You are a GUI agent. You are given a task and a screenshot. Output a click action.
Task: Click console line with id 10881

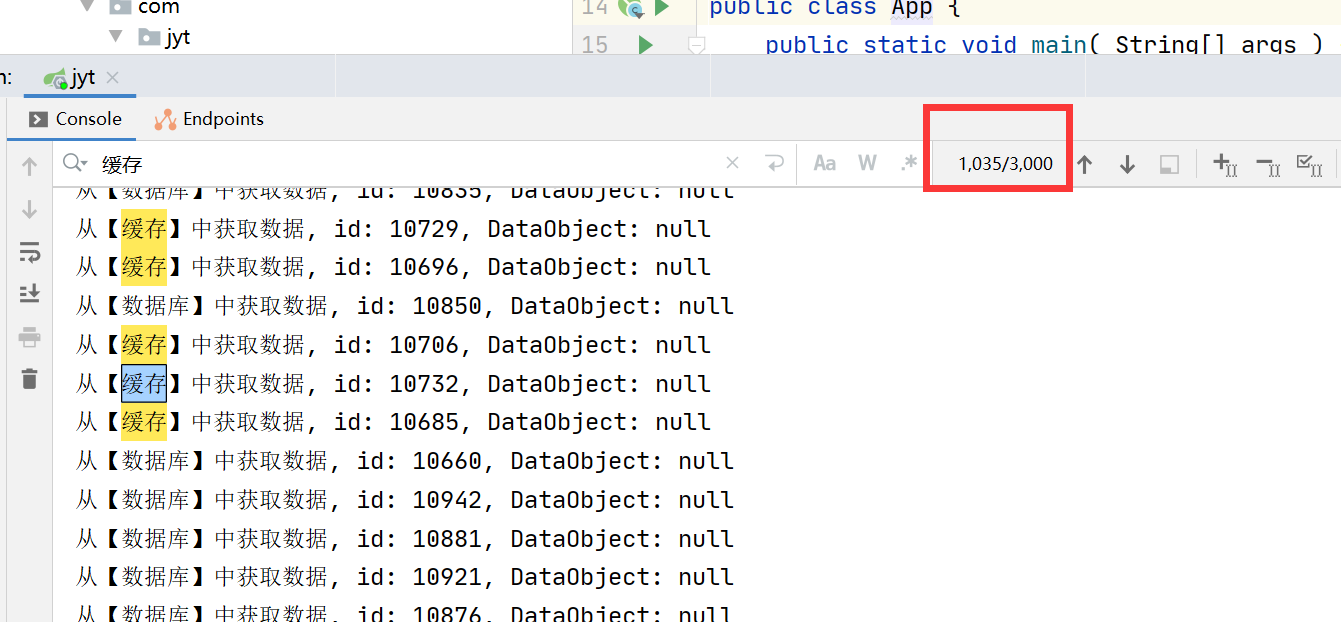(x=405, y=539)
